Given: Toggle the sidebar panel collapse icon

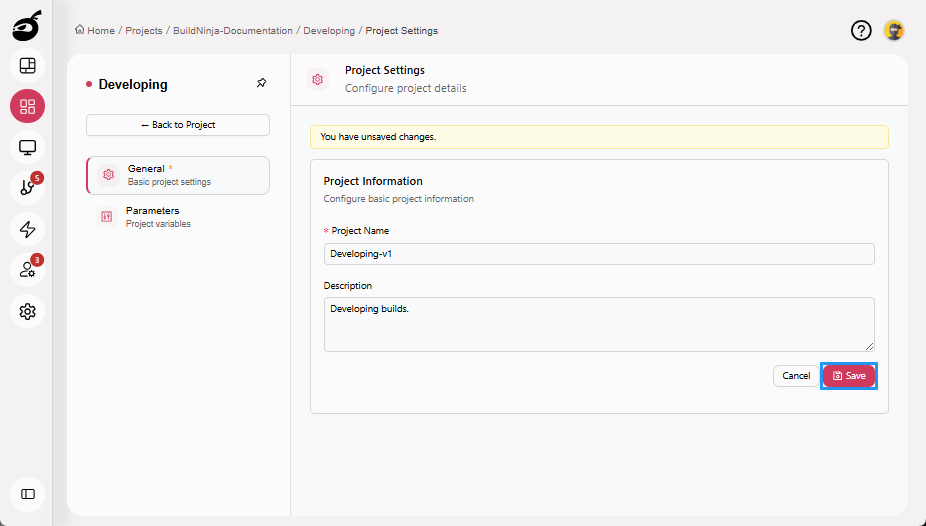Looking at the screenshot, I should pos(27,494).
